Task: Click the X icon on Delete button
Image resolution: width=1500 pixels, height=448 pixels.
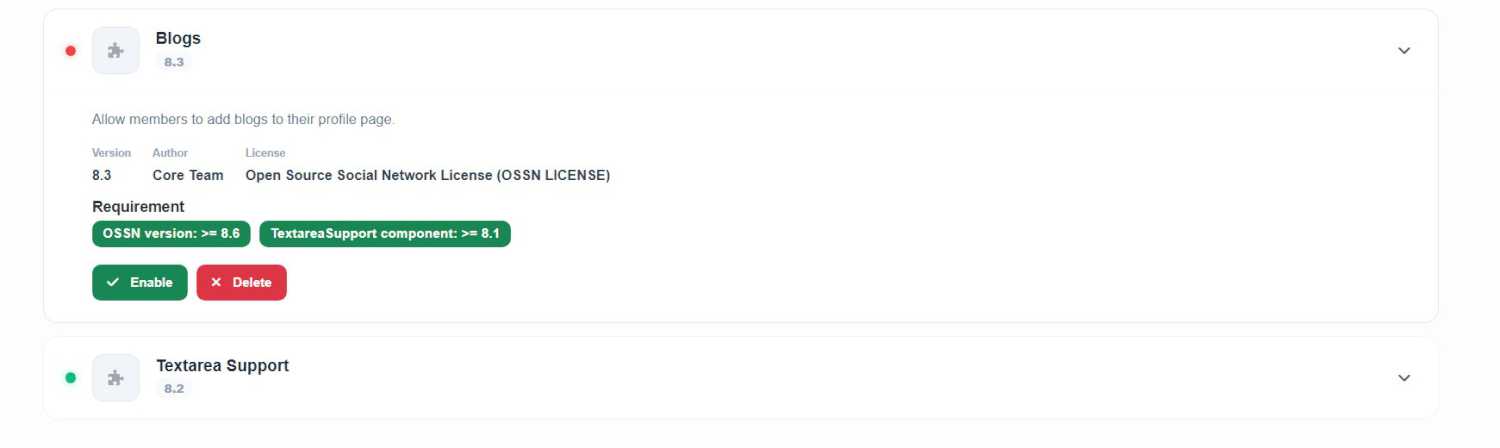Action: (216, 283)
